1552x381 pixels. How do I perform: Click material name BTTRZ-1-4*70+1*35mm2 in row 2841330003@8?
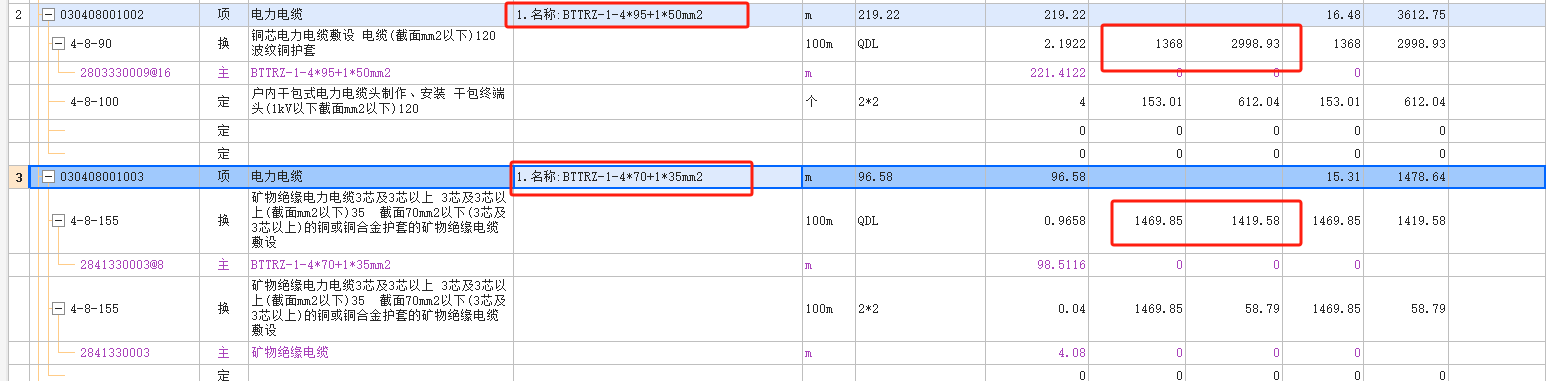pos(321,265)
